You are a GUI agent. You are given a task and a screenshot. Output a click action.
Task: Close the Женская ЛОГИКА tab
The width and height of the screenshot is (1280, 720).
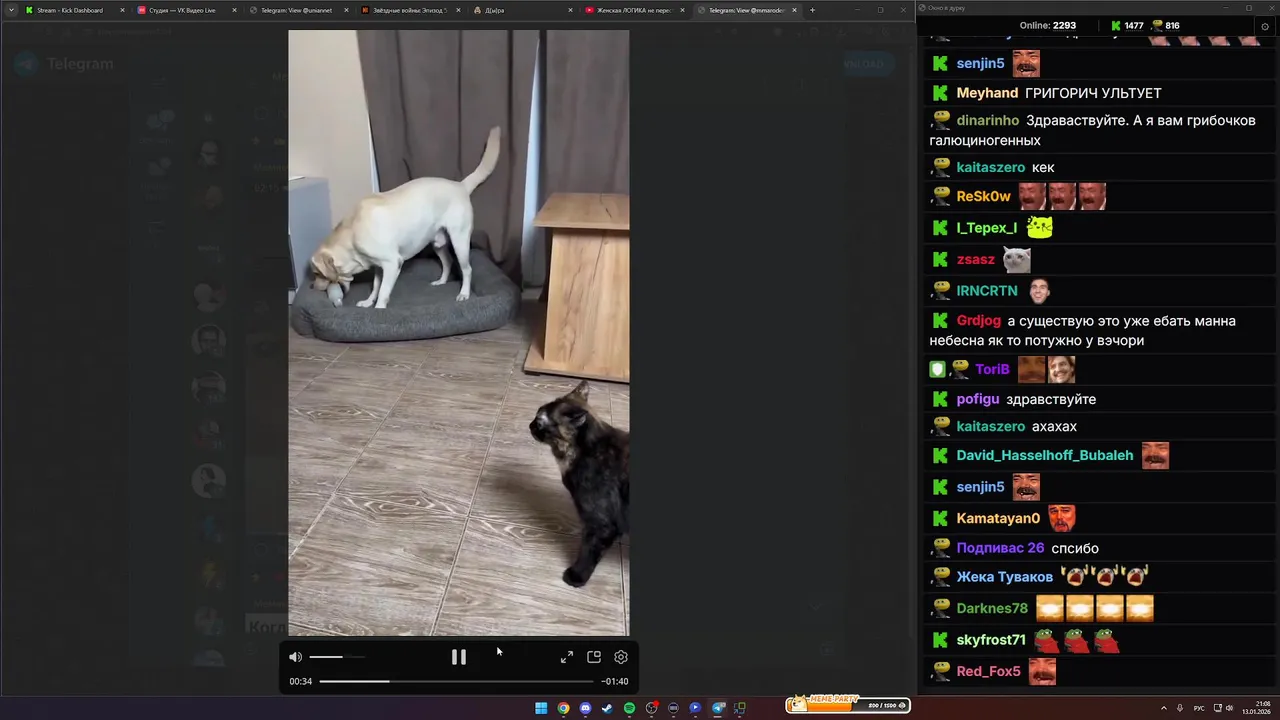coord(682,10)
